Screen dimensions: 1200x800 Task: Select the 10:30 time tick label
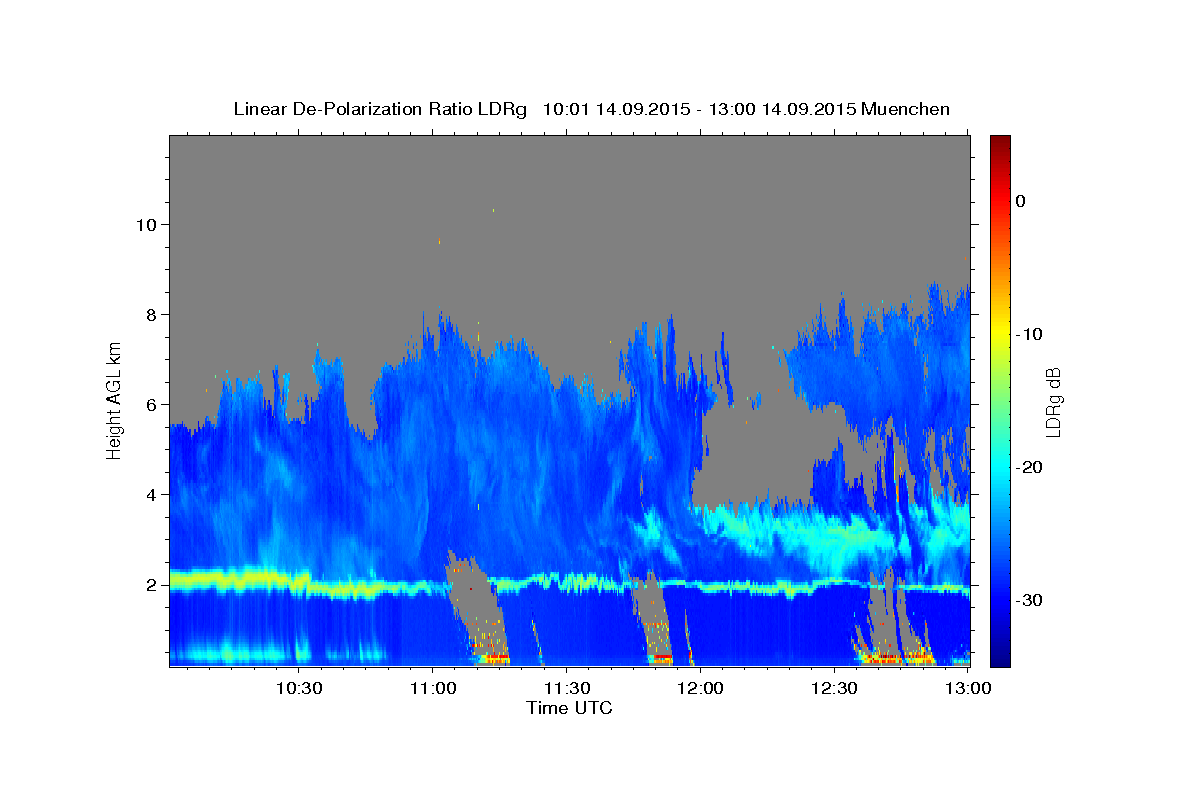(x=298, y=688)
